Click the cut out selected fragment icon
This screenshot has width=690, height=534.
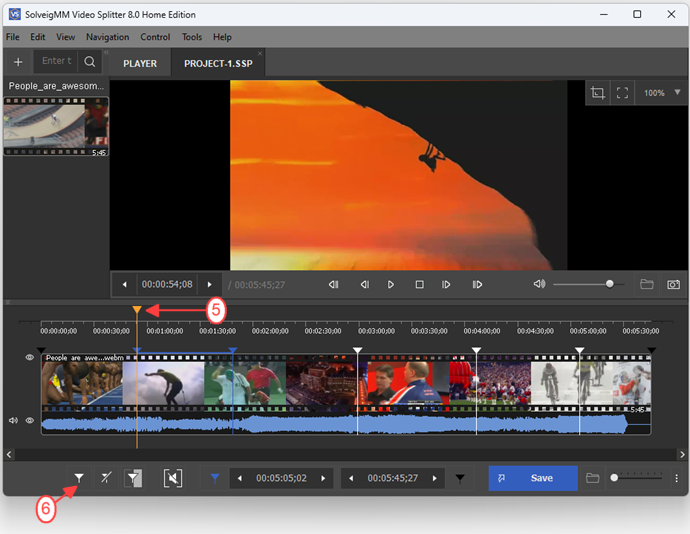[x=173, y=478]
